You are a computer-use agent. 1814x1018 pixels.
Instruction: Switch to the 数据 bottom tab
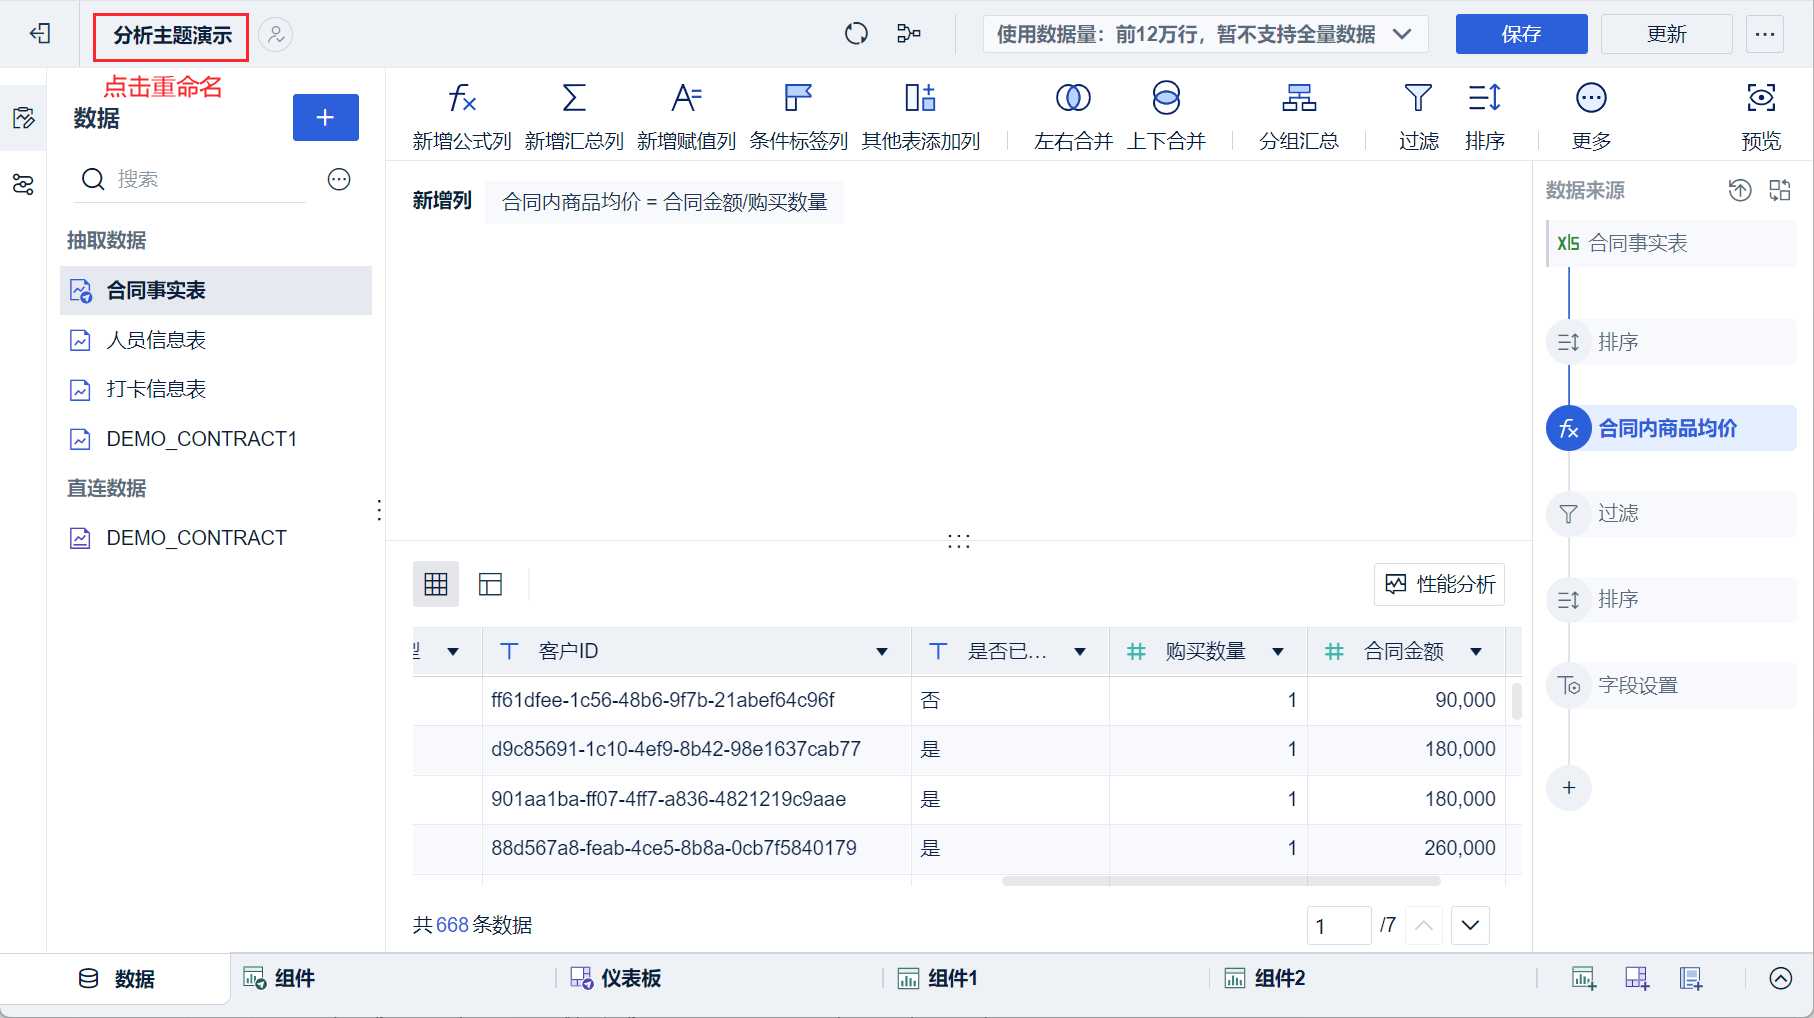click(116, 979)
